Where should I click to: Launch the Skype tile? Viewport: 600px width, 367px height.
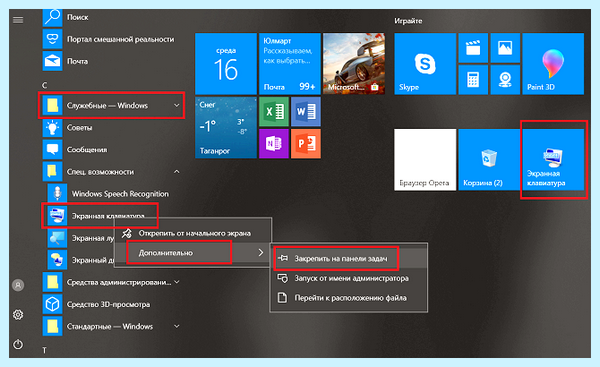(x=425, y=64)
